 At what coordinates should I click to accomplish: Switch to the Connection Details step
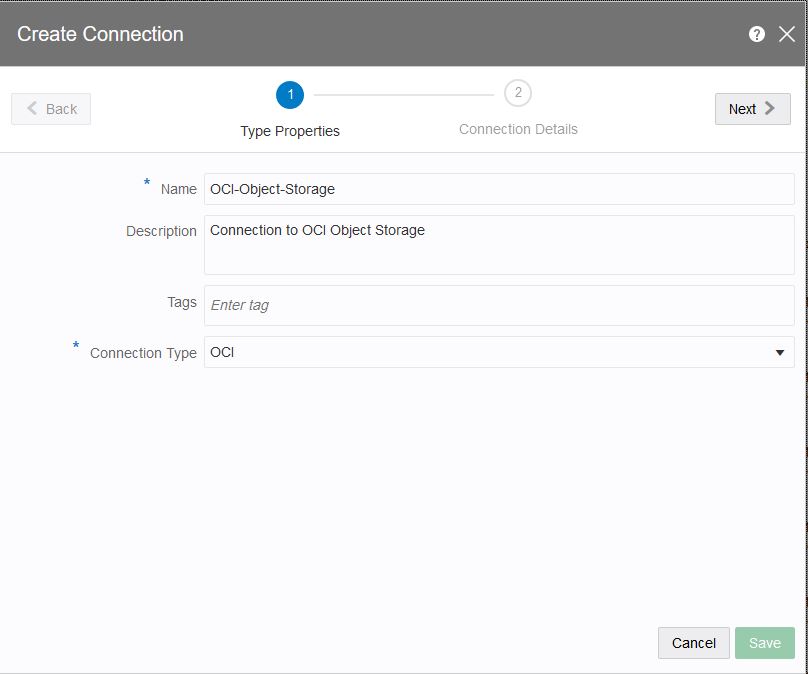[x=518, y=129]
